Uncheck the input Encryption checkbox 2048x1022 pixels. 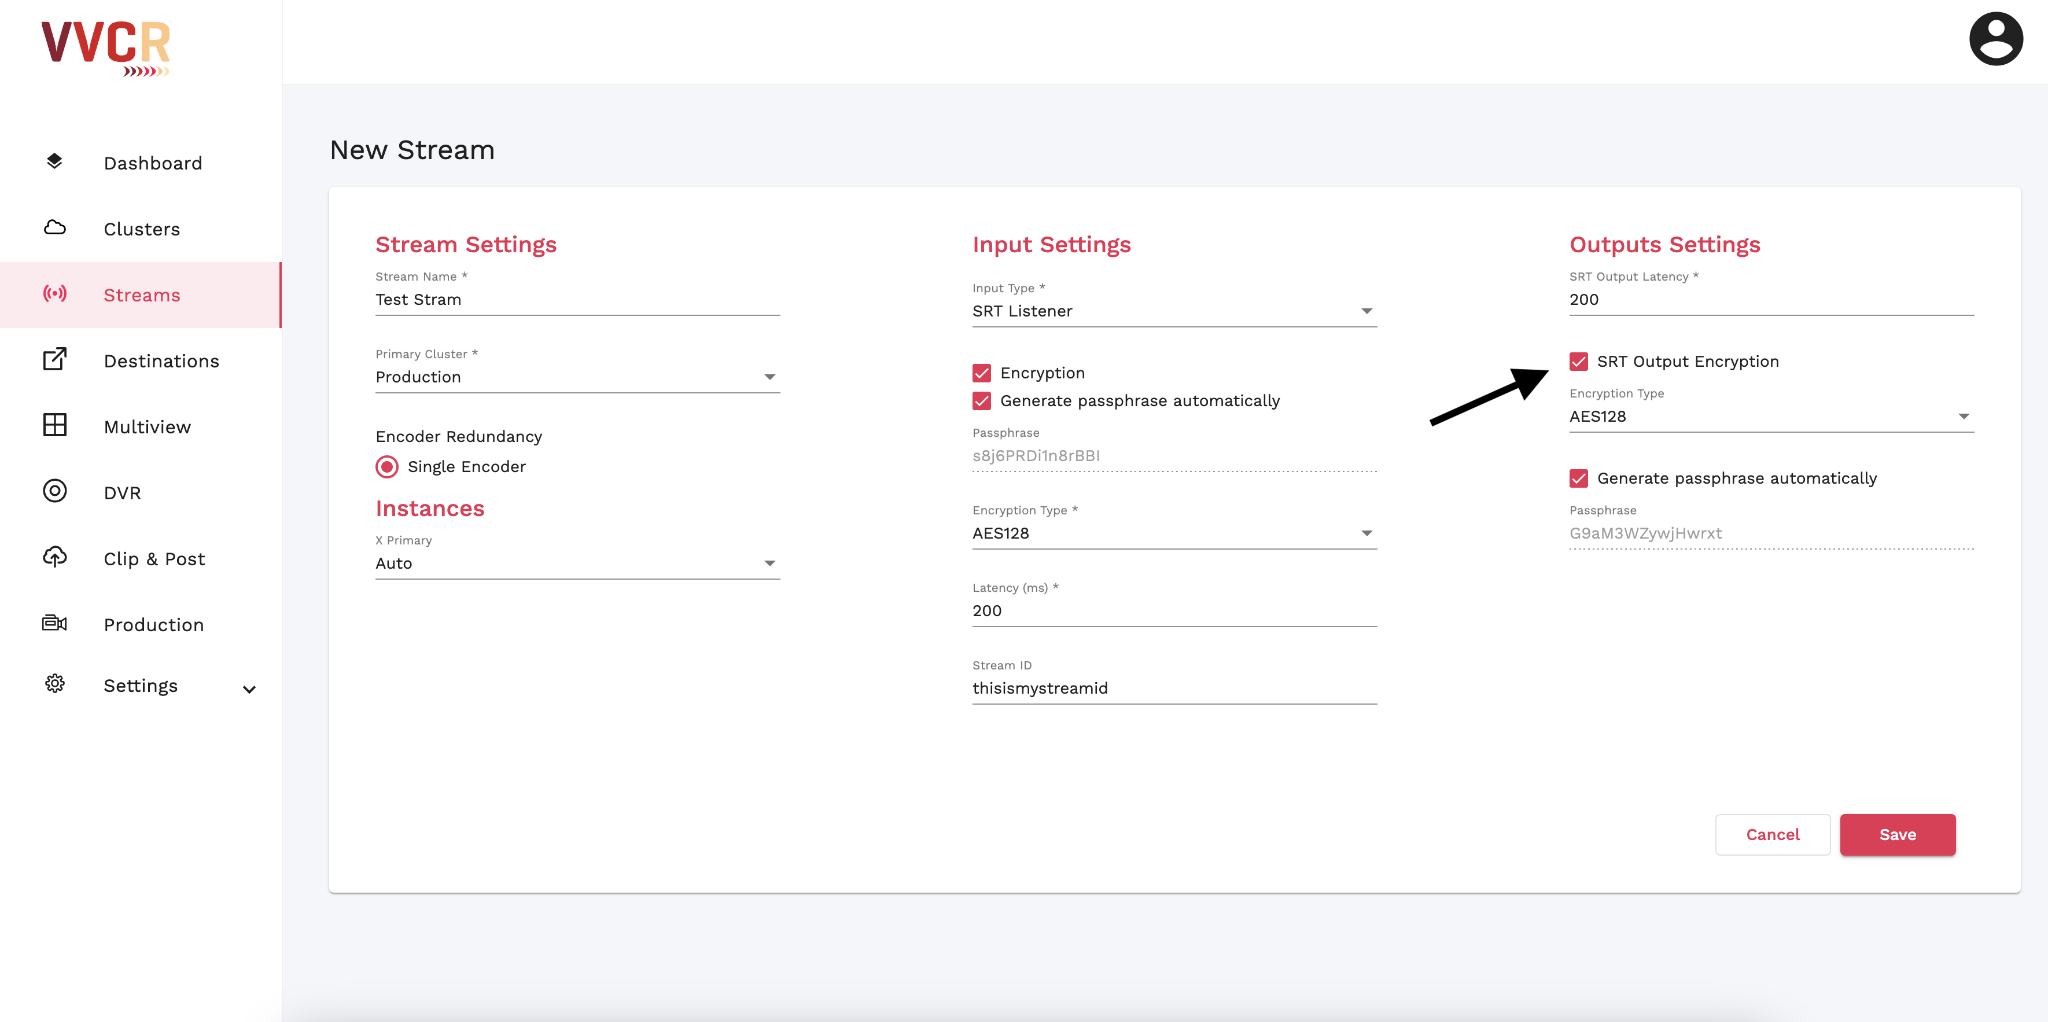pos(982,373)
